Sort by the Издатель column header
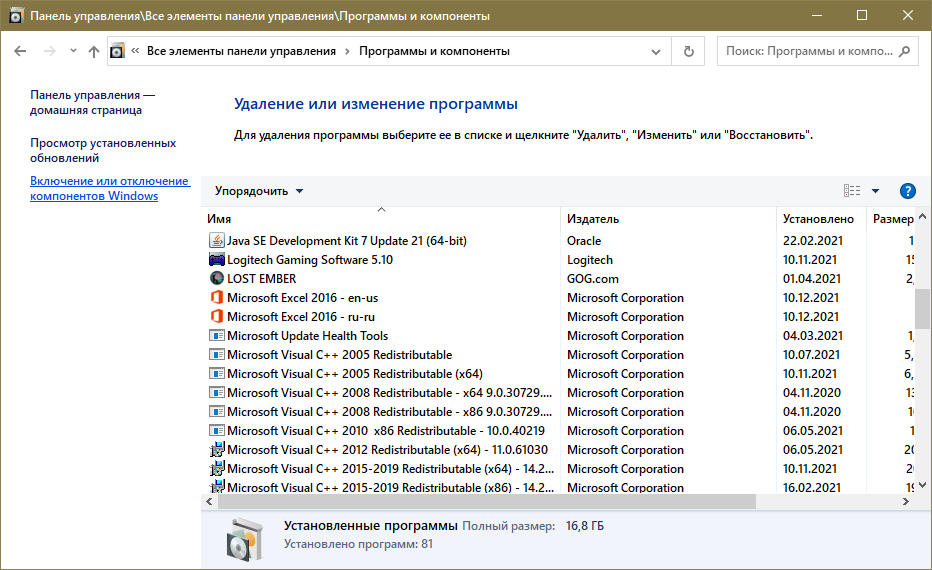Viewport: 932px width, 570px height. pos(593,219)
